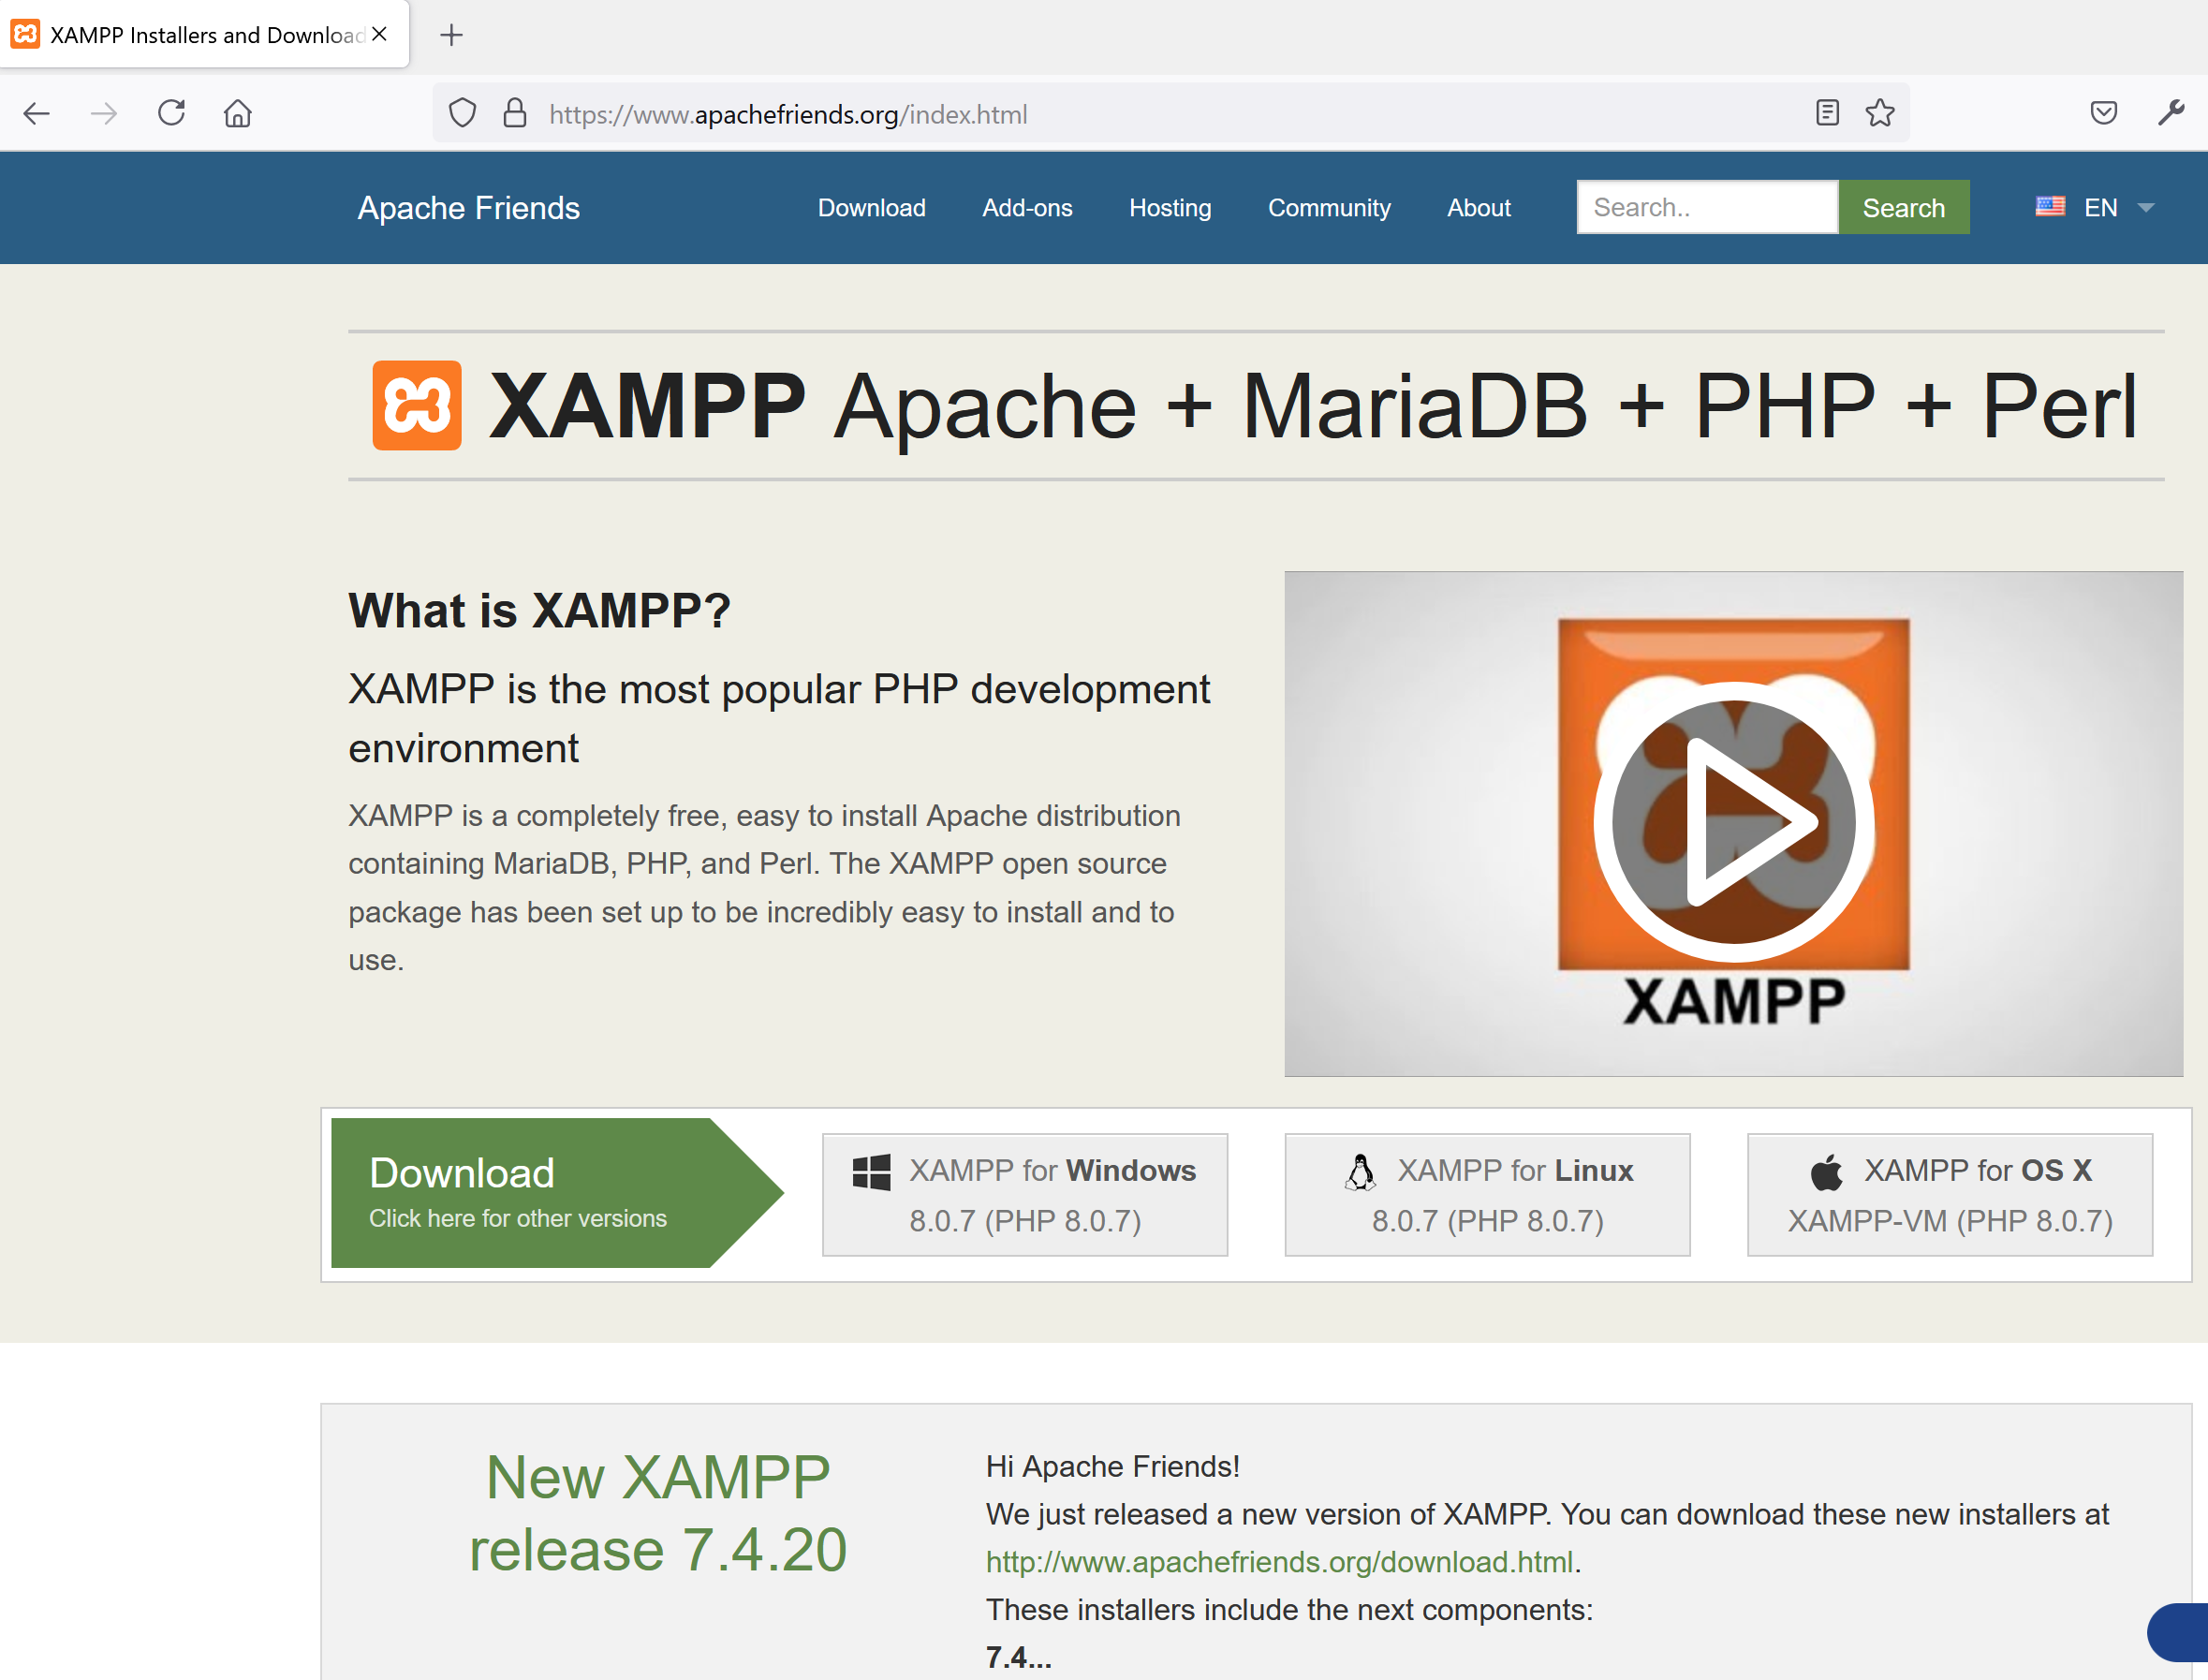Download XAMPP for Windows 8.0.7
The image size is (2208, 1680).
(1024, 1194)
